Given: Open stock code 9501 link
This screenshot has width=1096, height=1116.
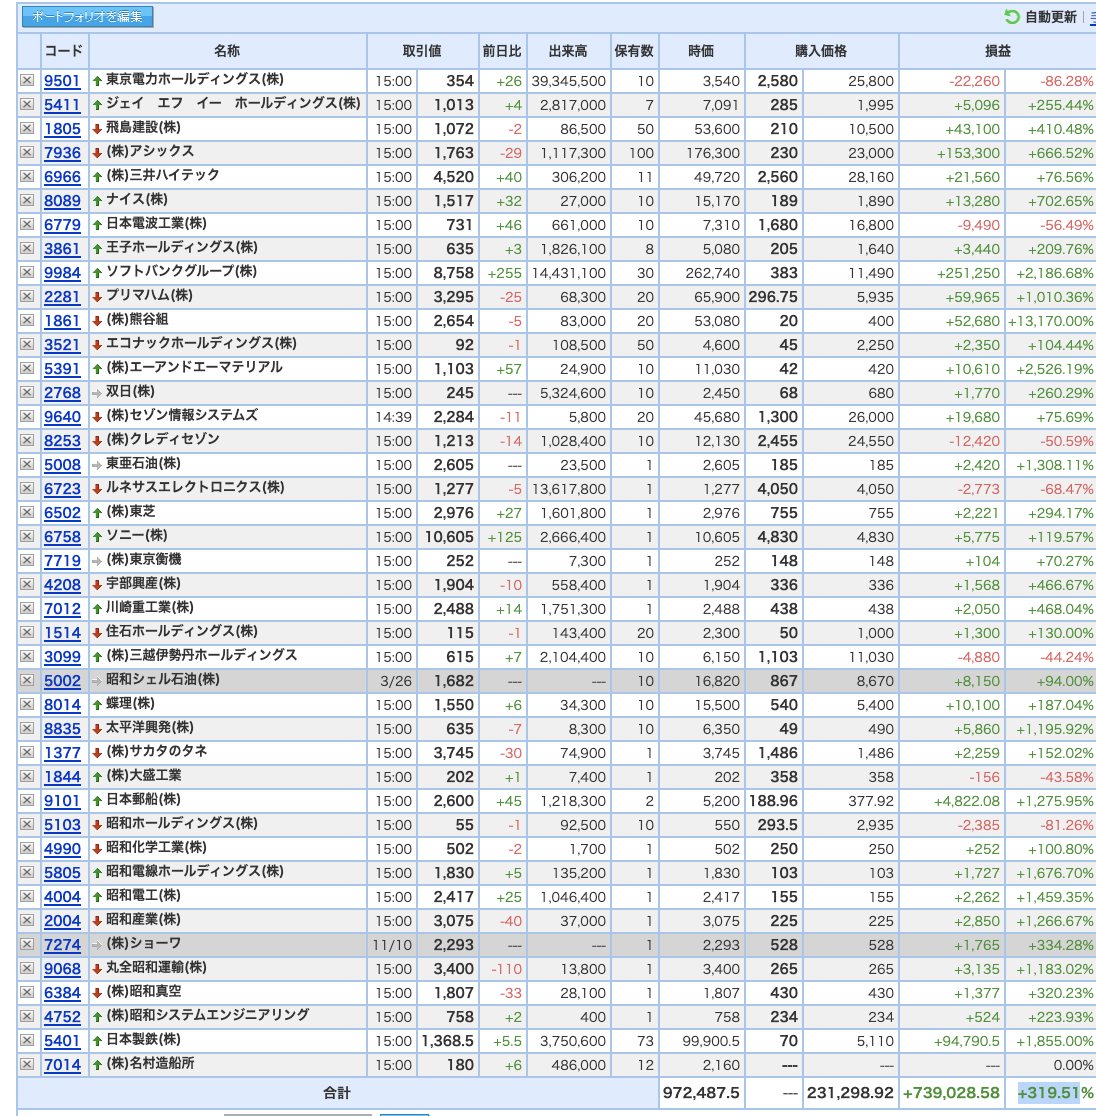Looking at the screenshot, I should [x=62, y=81].
